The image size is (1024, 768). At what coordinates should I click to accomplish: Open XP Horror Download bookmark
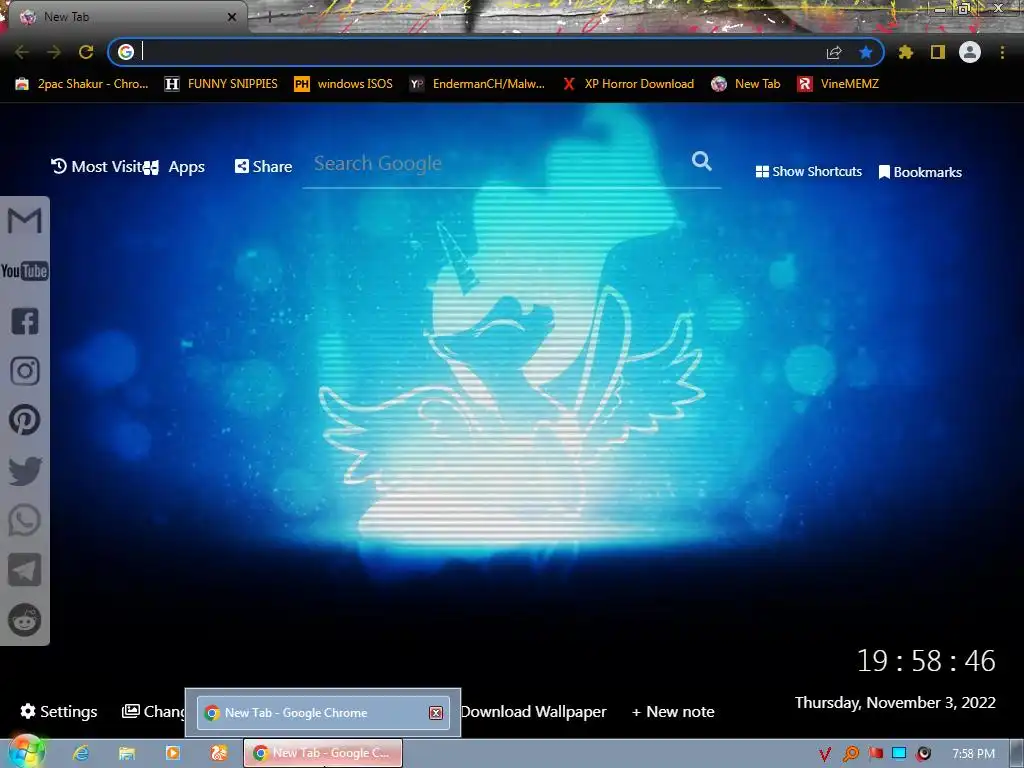628,84
